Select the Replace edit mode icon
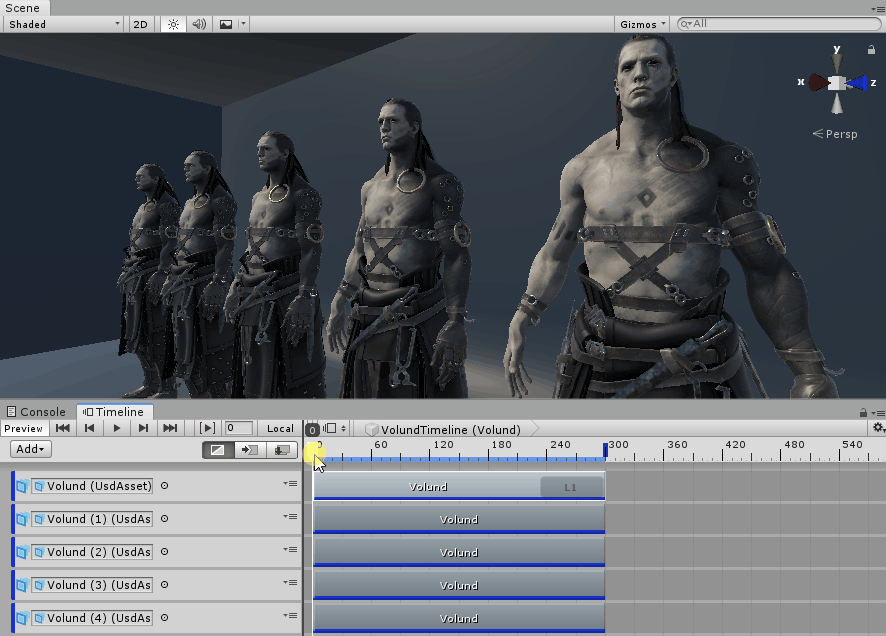The height and width of the screenshot is (636, 886). tap(283, 450)
